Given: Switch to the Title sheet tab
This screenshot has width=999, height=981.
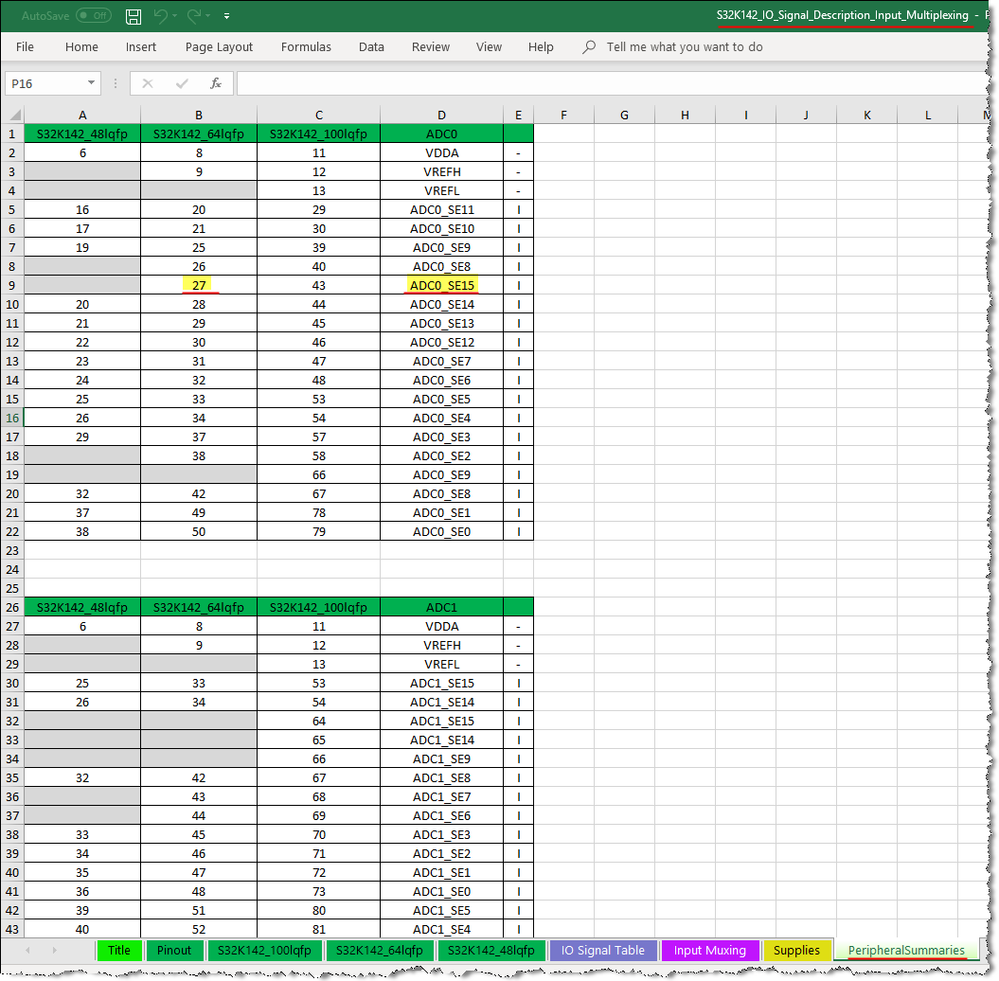Looking at the screenshot, I should pos(119,950).
